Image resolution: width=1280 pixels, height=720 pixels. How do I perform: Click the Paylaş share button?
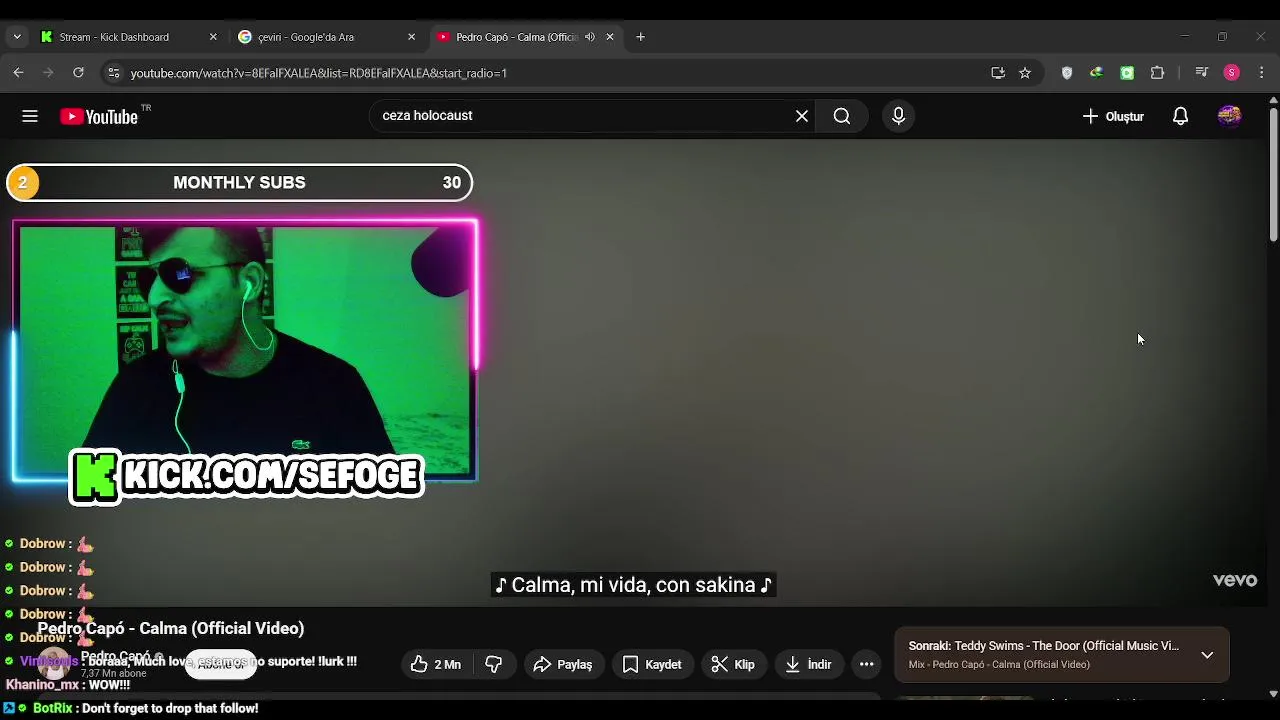click(x=563, y=664)
